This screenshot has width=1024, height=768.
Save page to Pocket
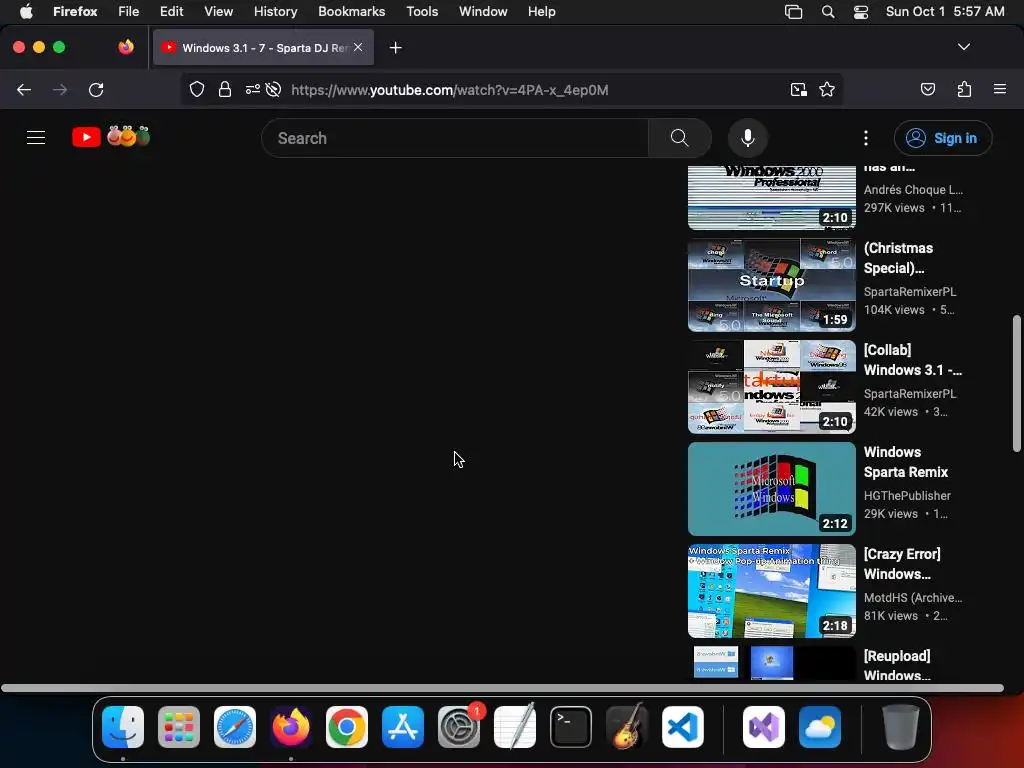coord(928,89)
